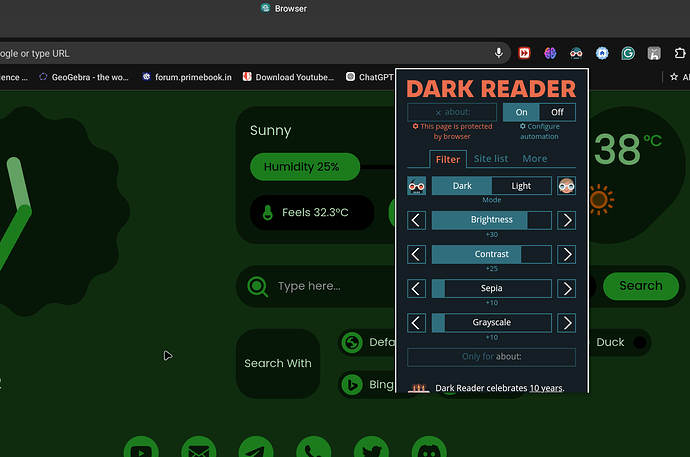Open the 10 years link
690x457 pixels.
click(x=546, y=388)
